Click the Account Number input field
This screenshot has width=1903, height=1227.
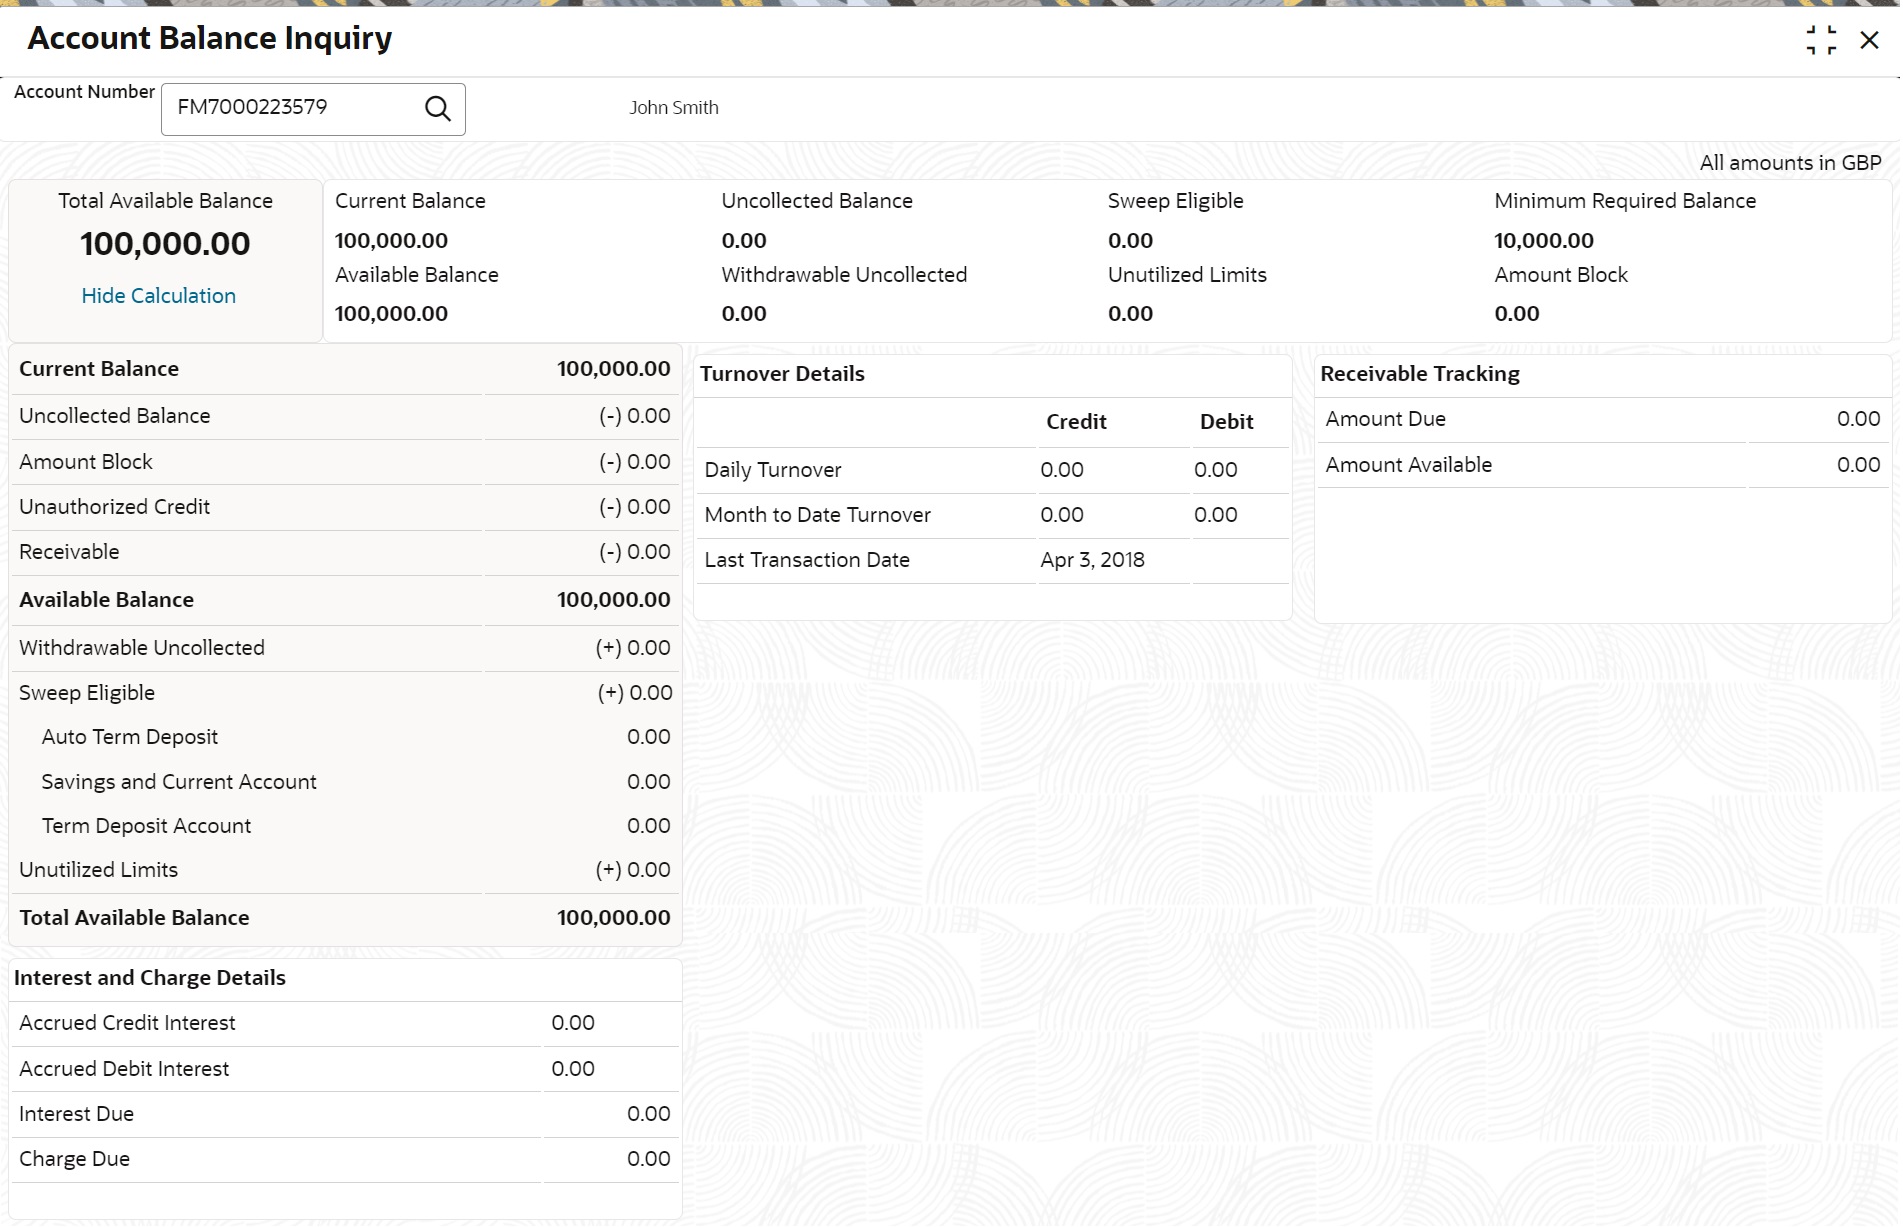coord(313,109)
